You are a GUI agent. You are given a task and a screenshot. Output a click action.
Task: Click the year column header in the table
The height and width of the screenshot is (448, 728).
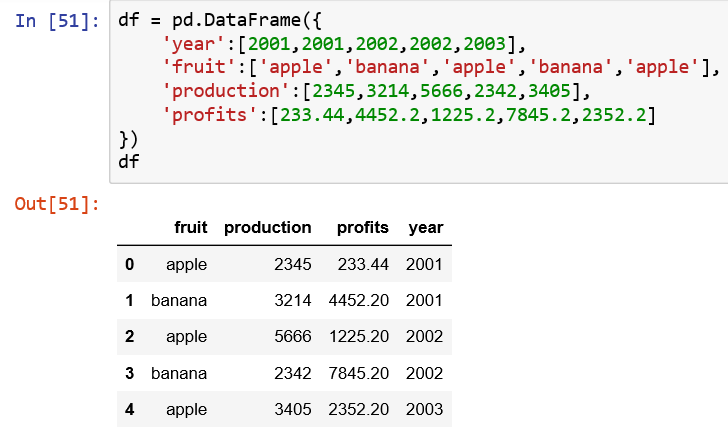tap(426, 228)
